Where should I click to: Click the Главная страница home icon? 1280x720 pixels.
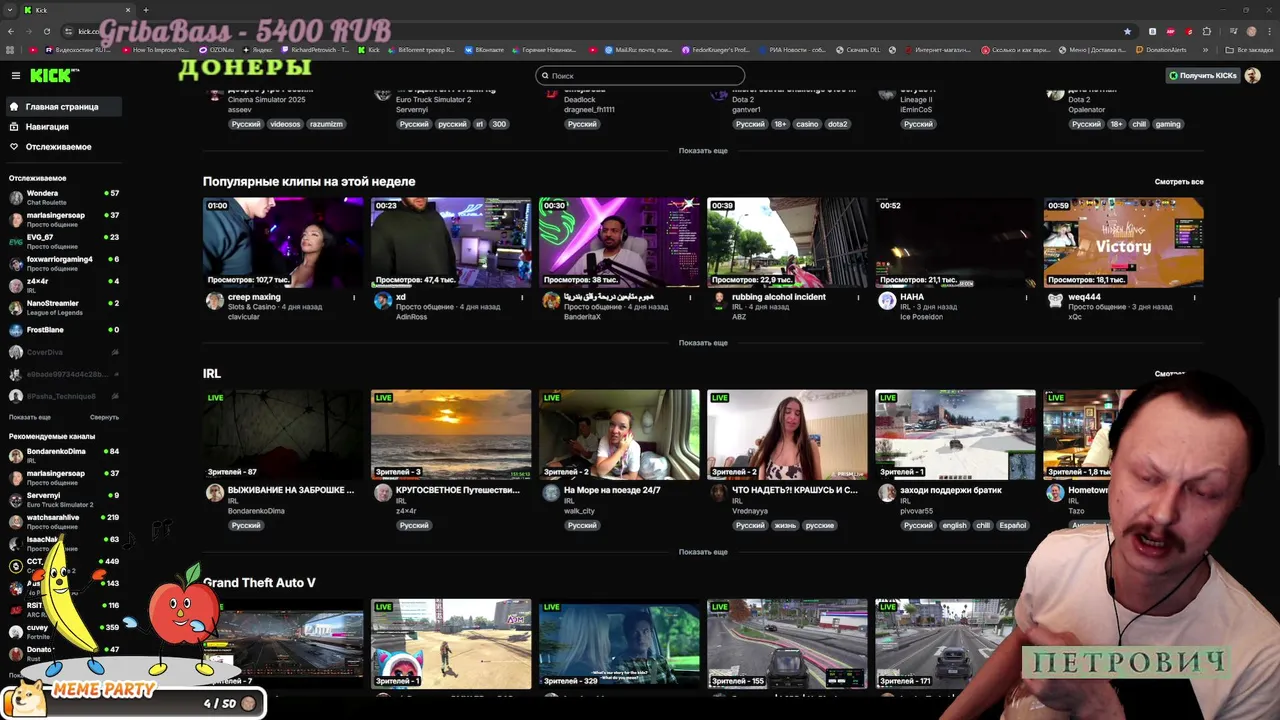14,106
